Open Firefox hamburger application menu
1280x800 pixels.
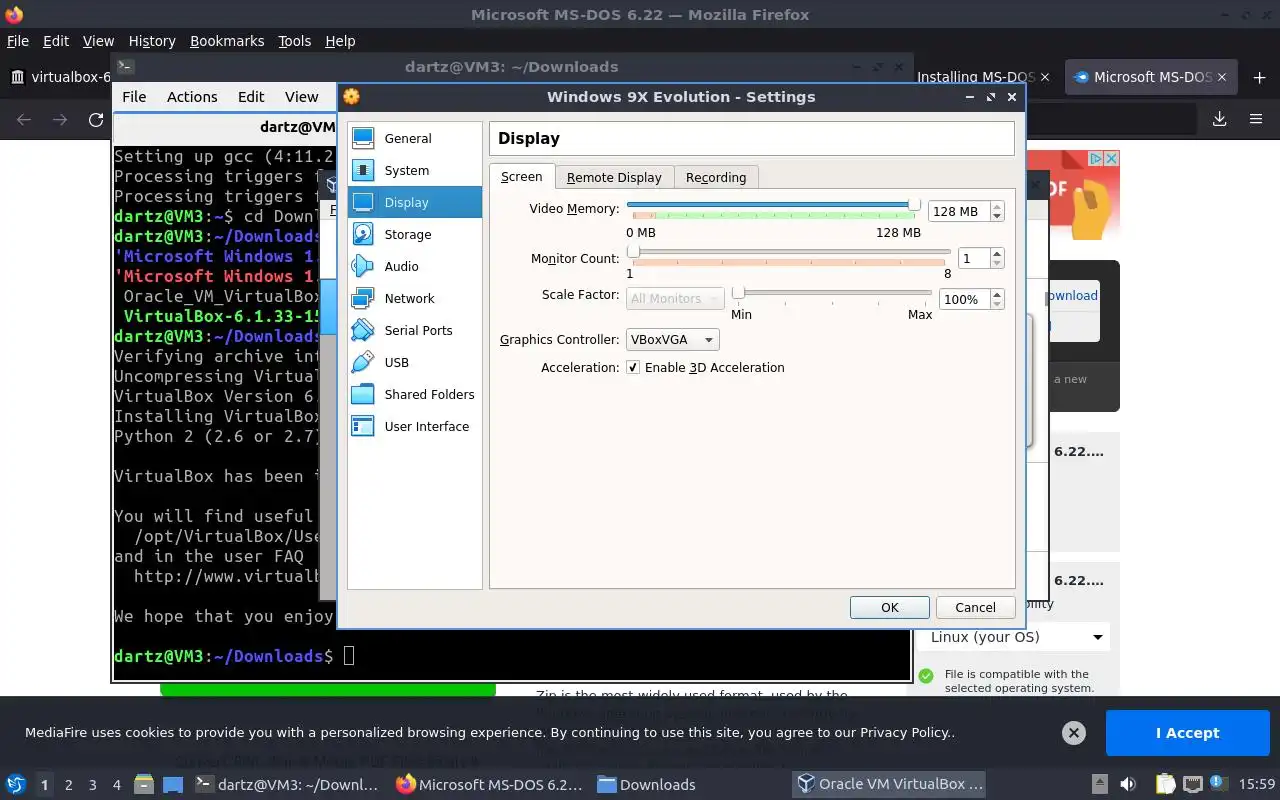[1256, 119]
